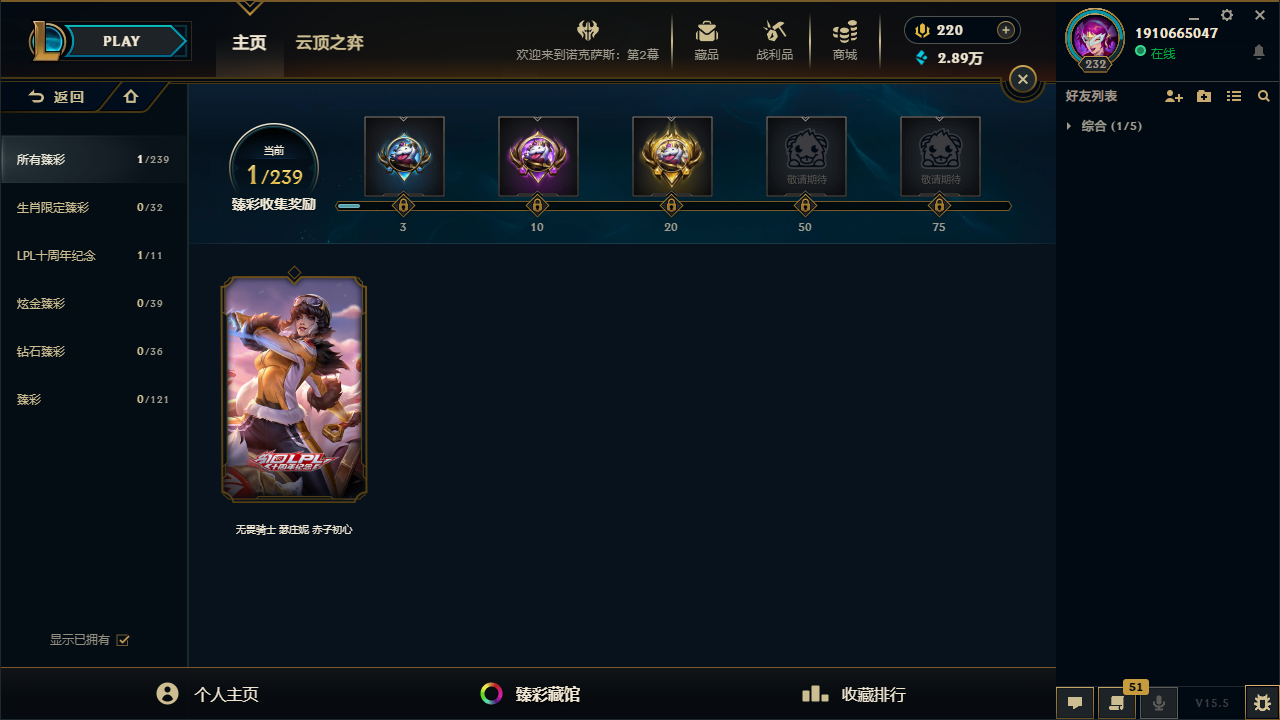Go back with the 返回 button
This screenshot has height=720, width=1280.
[57, 97]
